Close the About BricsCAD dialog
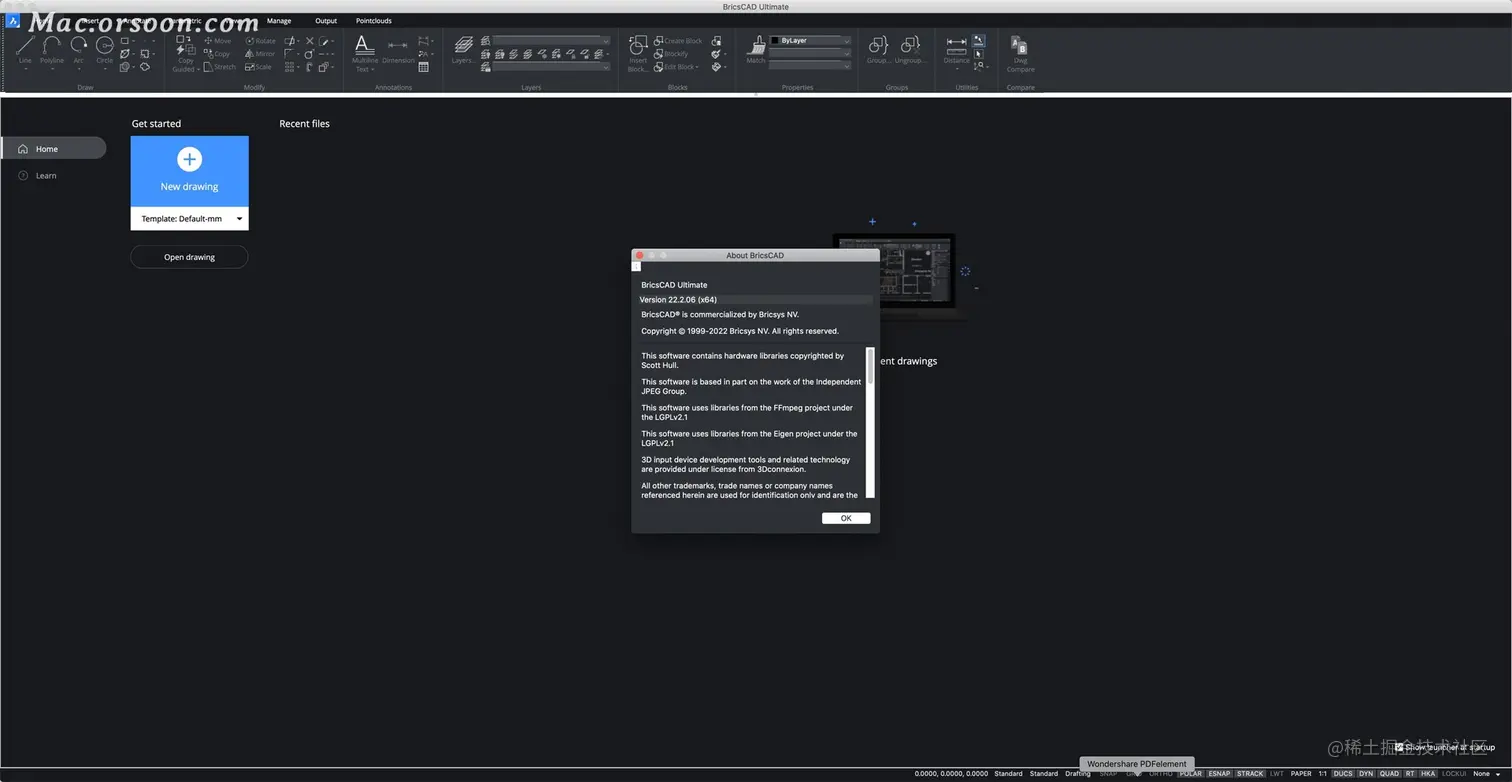 point(640,255)
